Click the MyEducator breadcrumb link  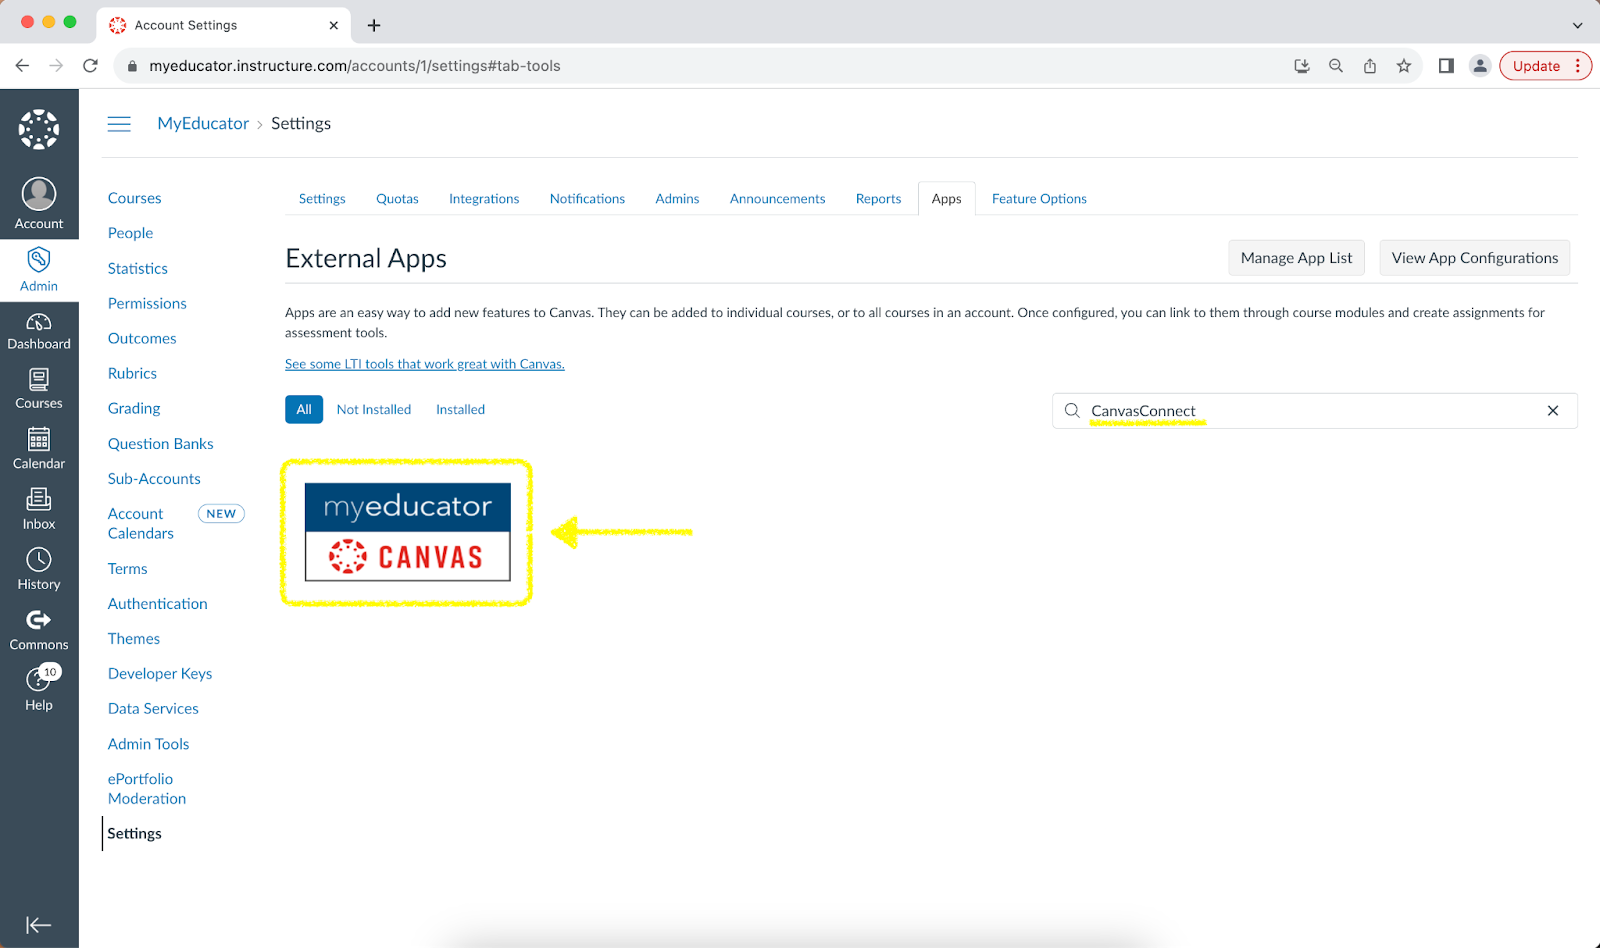(203, 124)
